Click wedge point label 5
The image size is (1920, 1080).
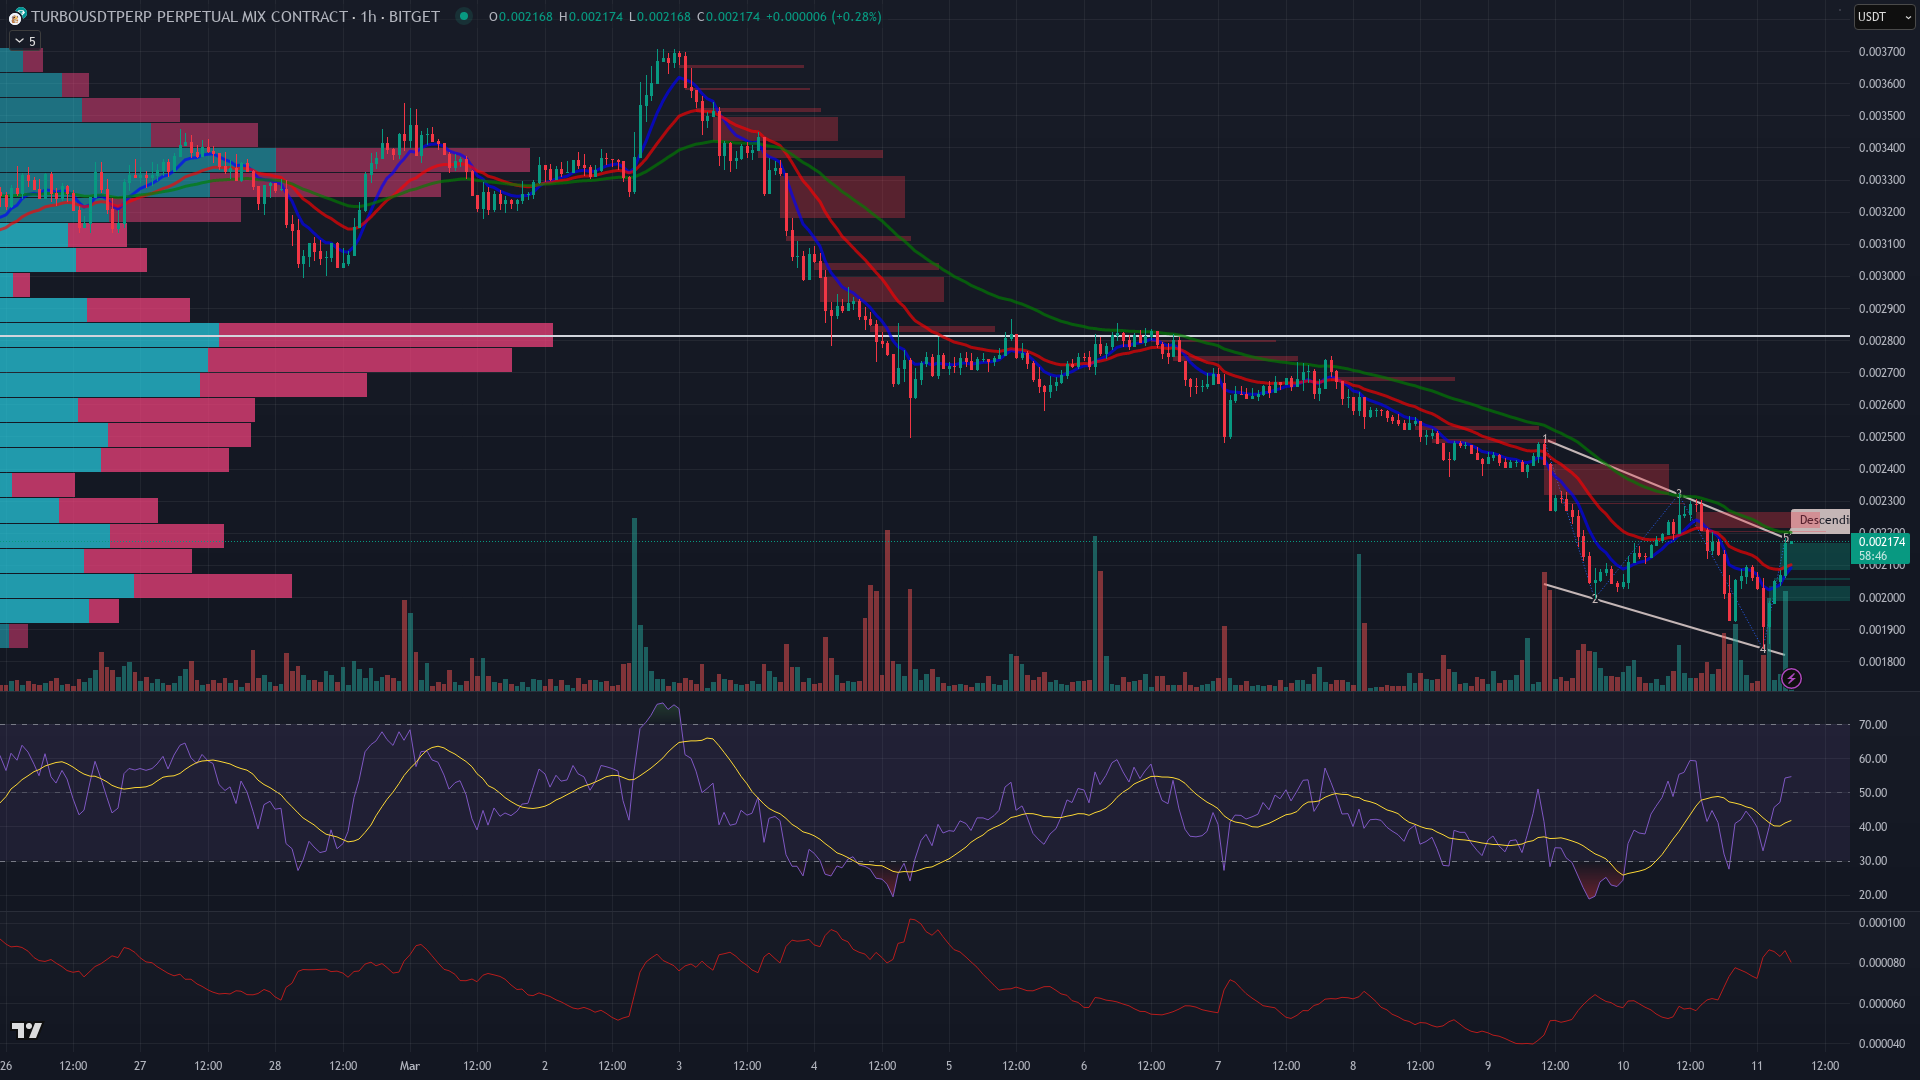(x=1786, y=539)
